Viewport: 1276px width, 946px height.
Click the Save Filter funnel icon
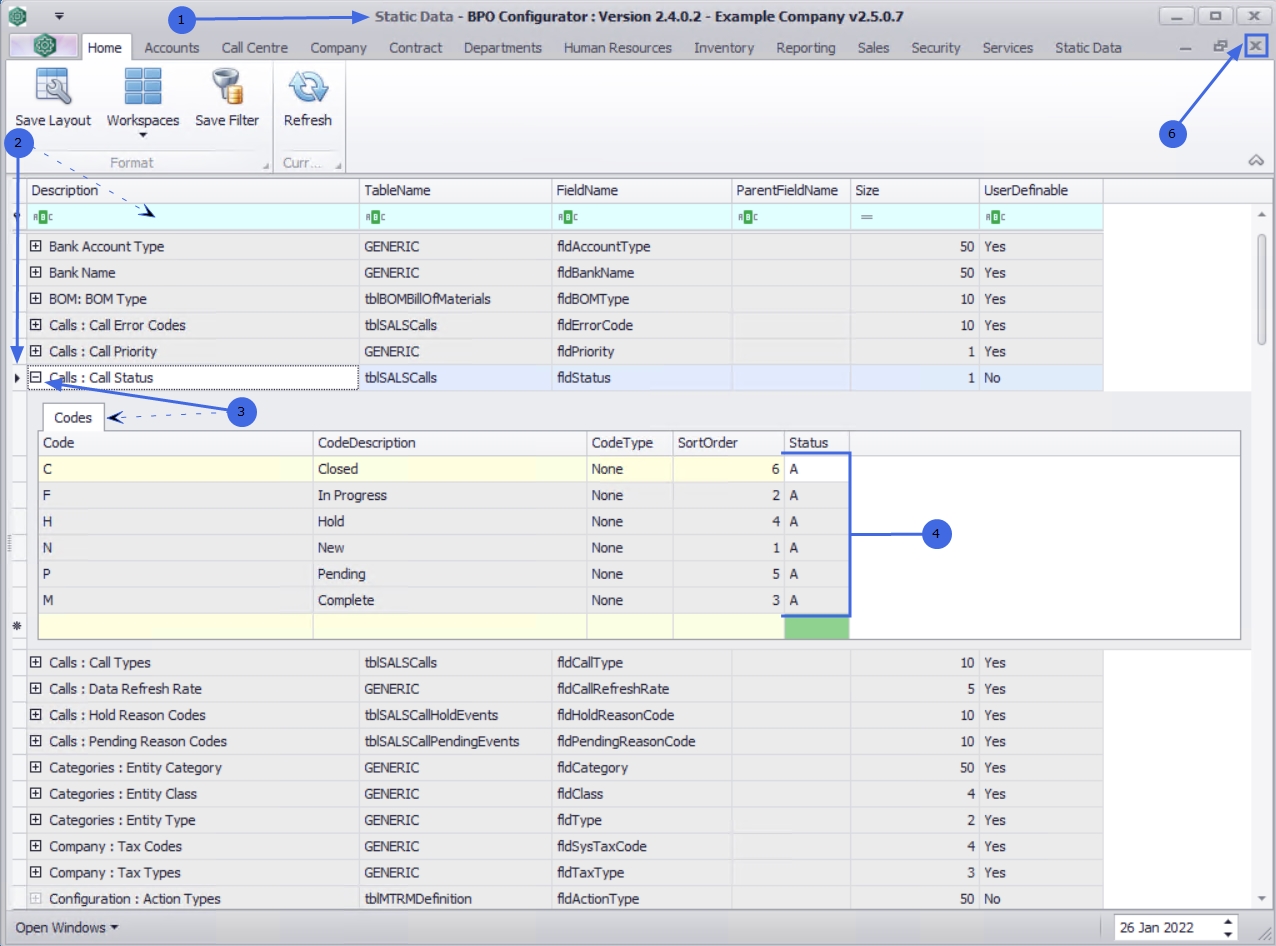click(227, 87)
